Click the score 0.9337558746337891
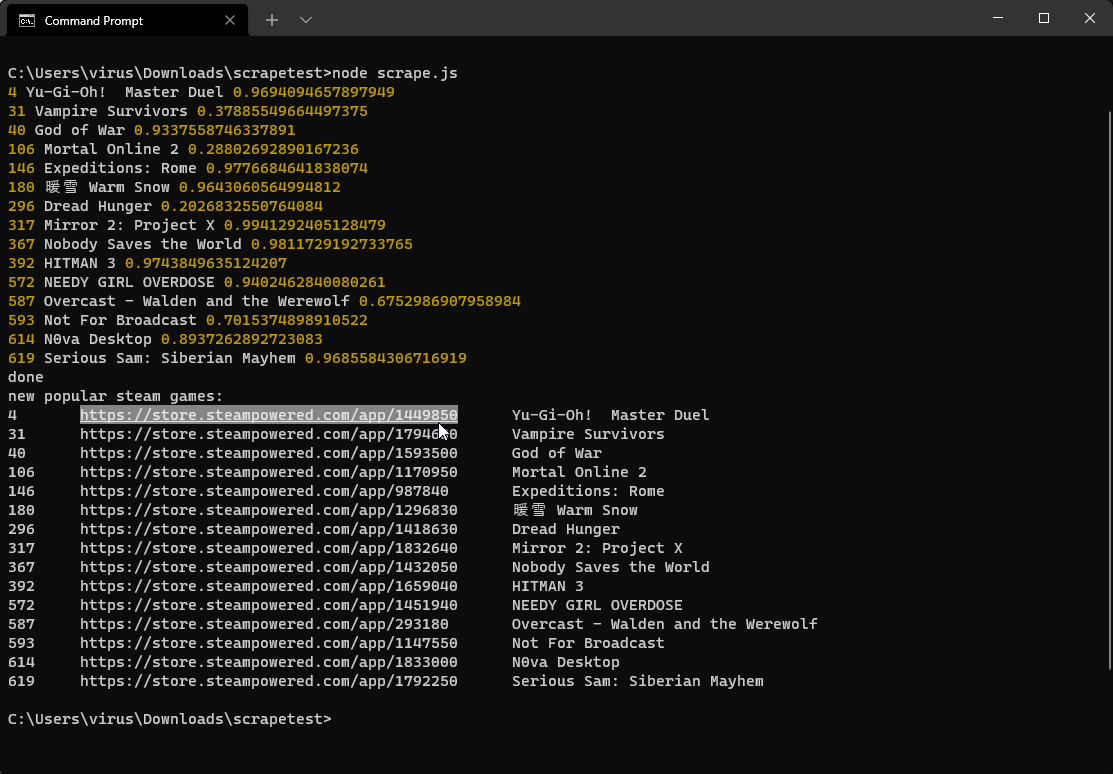The height and width of the screenshot is (774, 1113). click(214, 131)
